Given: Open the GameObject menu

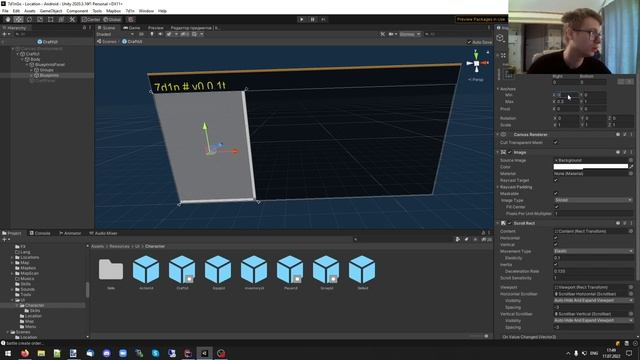Looking at the screenshot, I should pyautogui.click(x=51, y=11).
